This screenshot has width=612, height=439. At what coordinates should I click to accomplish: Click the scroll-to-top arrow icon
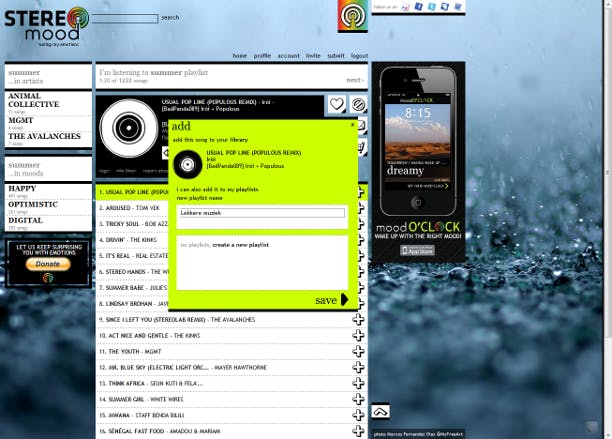pos(380,411)
